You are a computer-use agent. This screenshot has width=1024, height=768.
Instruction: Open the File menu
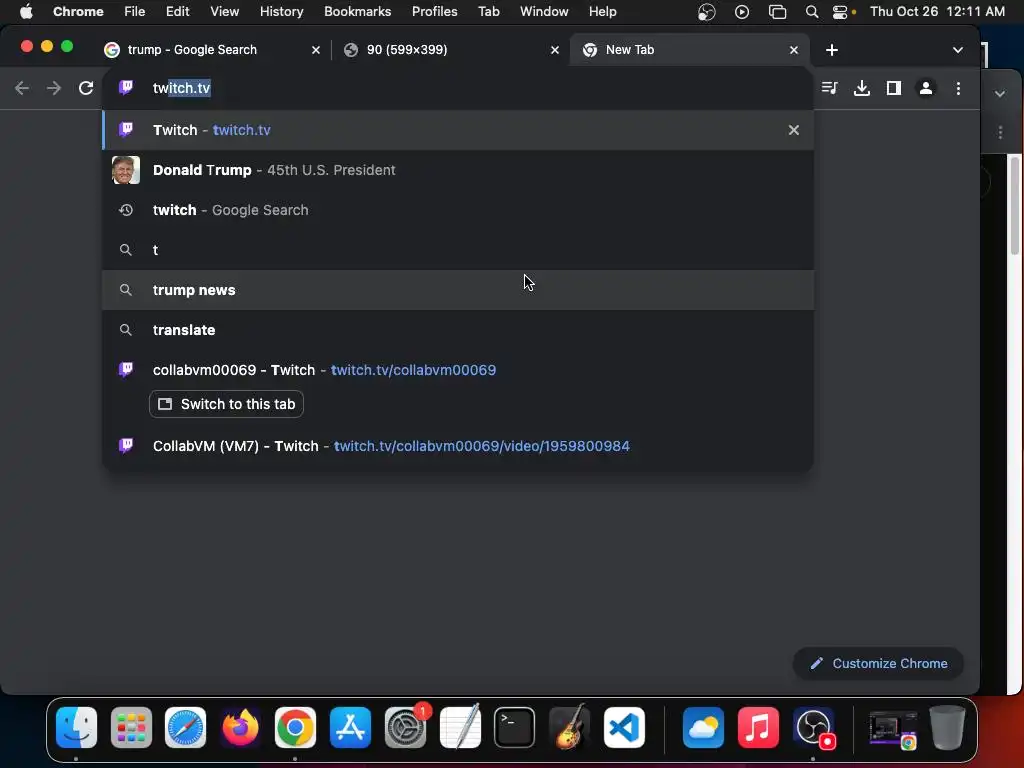[135, 12]
